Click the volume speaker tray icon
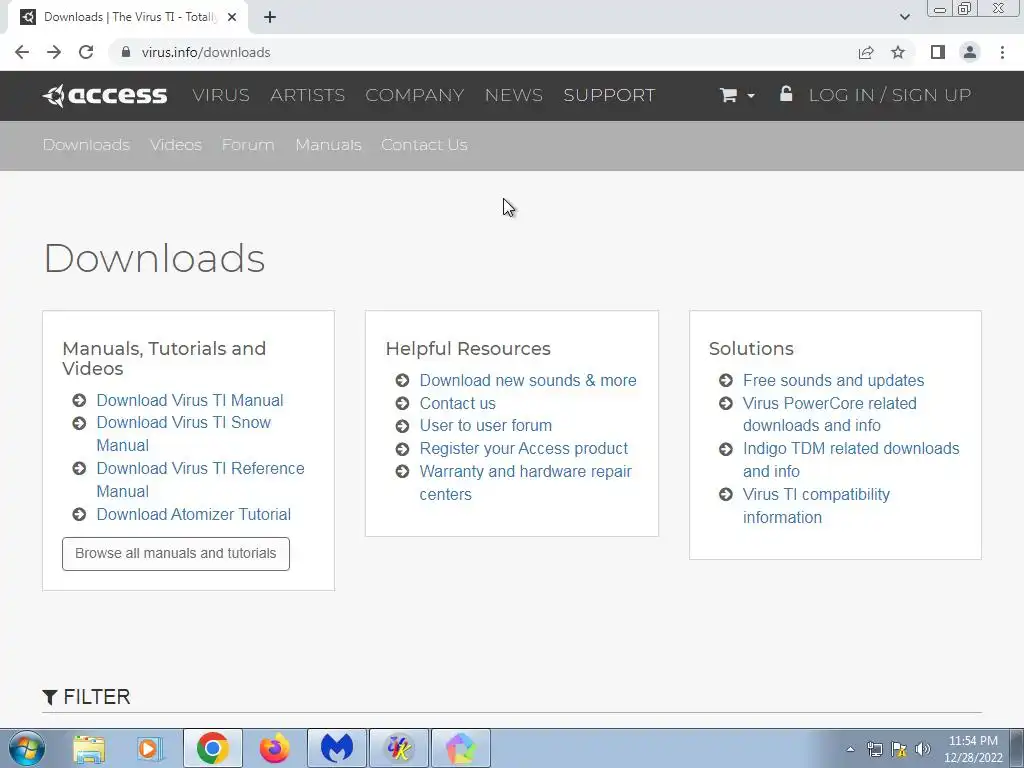1024x768 pixels. (922, 749)
